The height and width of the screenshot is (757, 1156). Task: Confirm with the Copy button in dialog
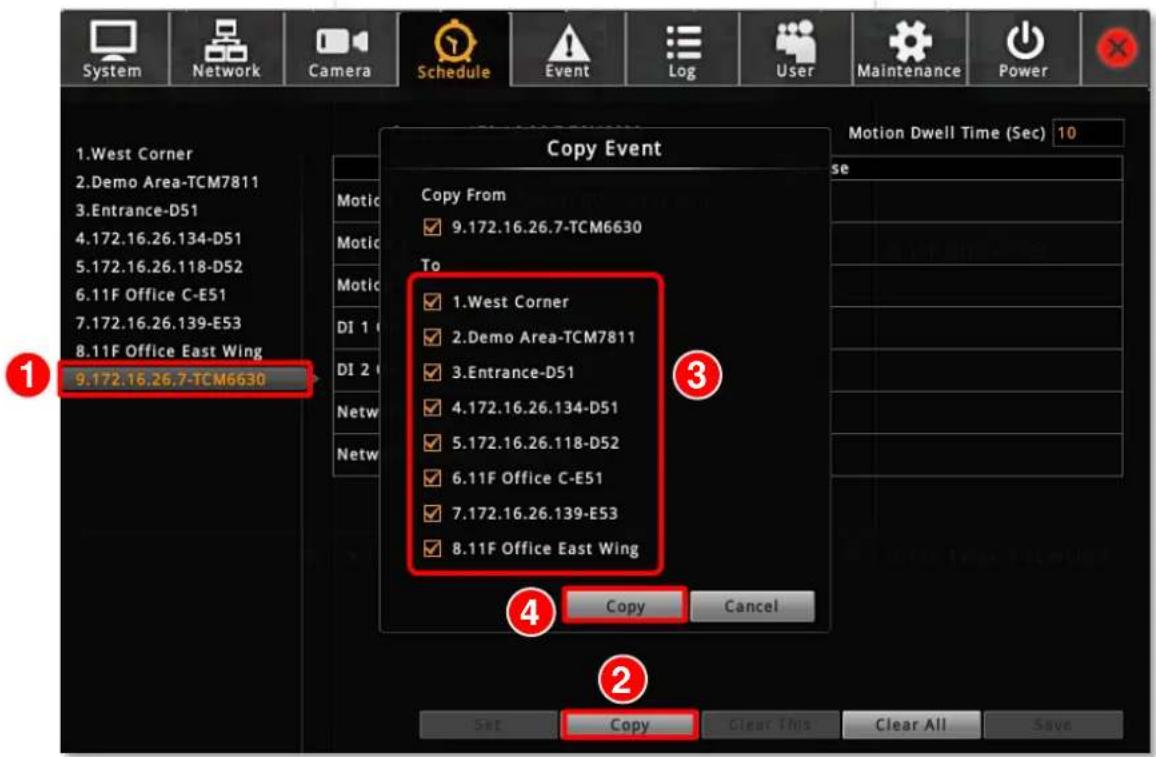624,606
